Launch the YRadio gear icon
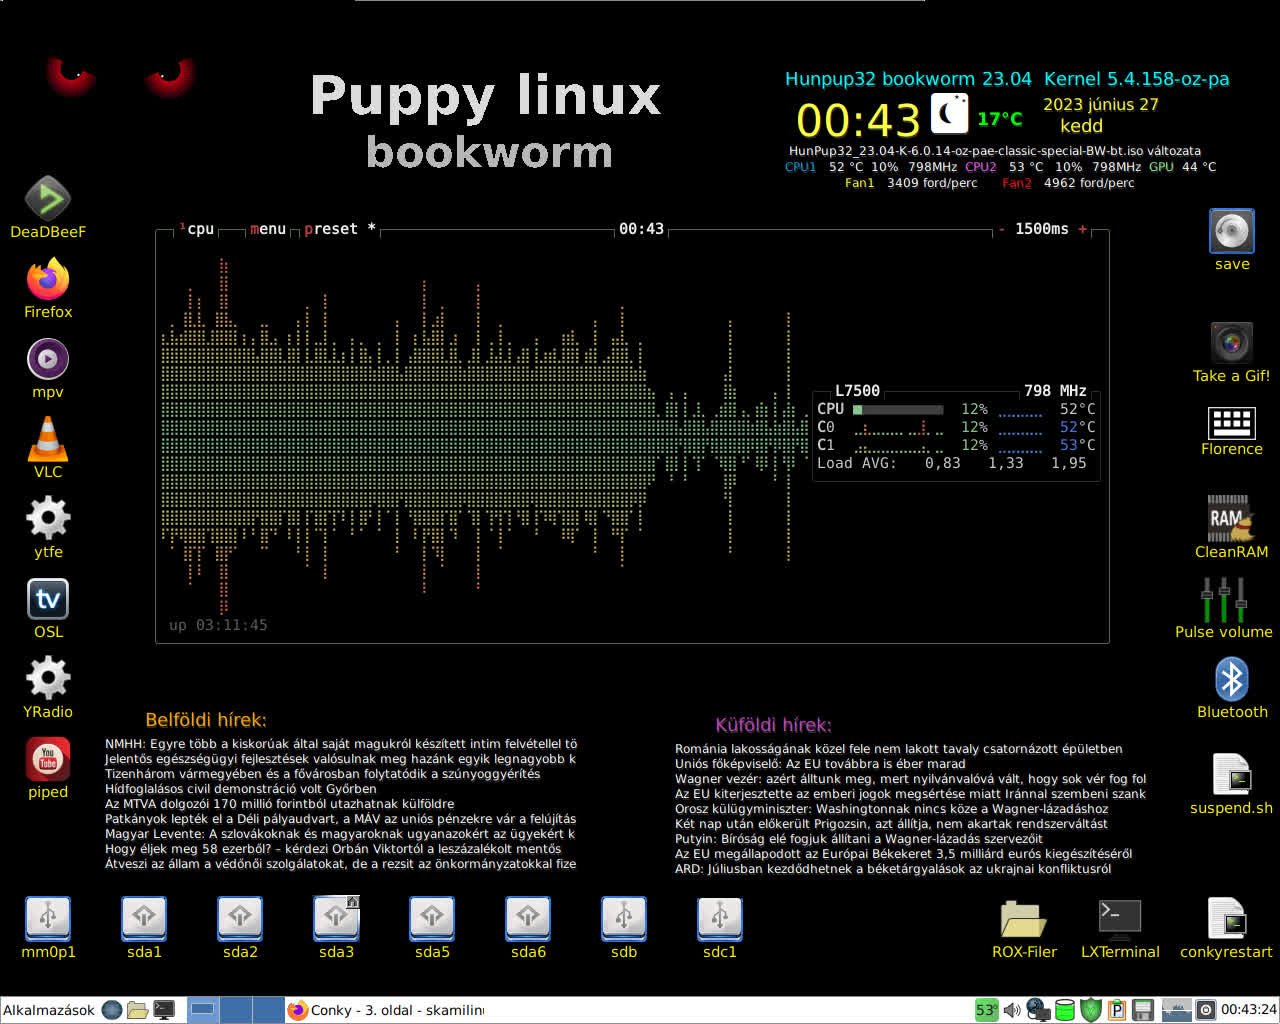1280x1024 pixels. tap(48, 679)
